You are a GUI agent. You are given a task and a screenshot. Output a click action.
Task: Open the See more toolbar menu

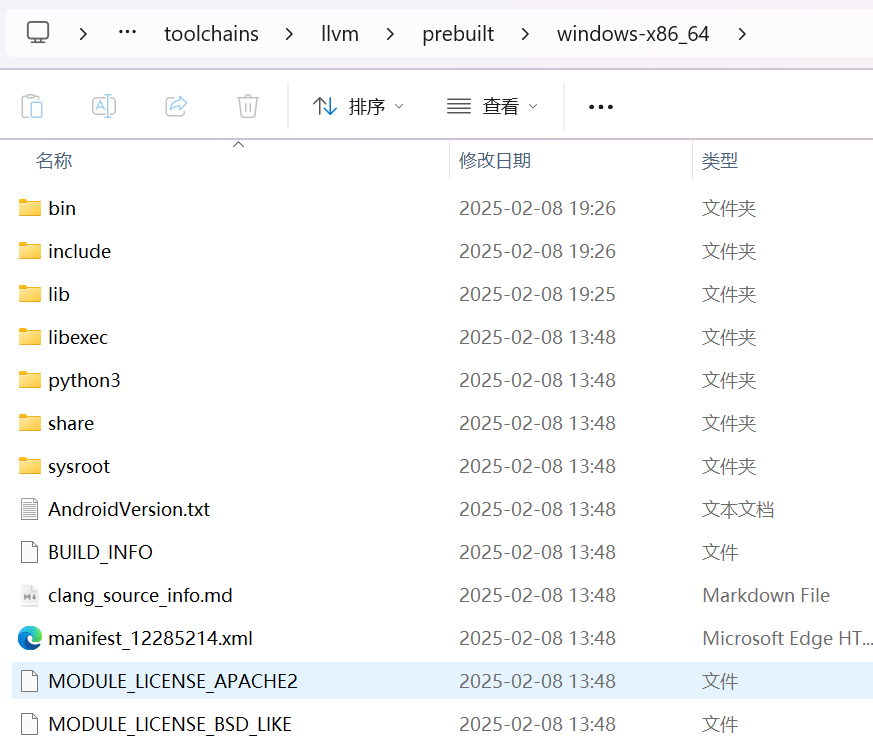[600, 105]
